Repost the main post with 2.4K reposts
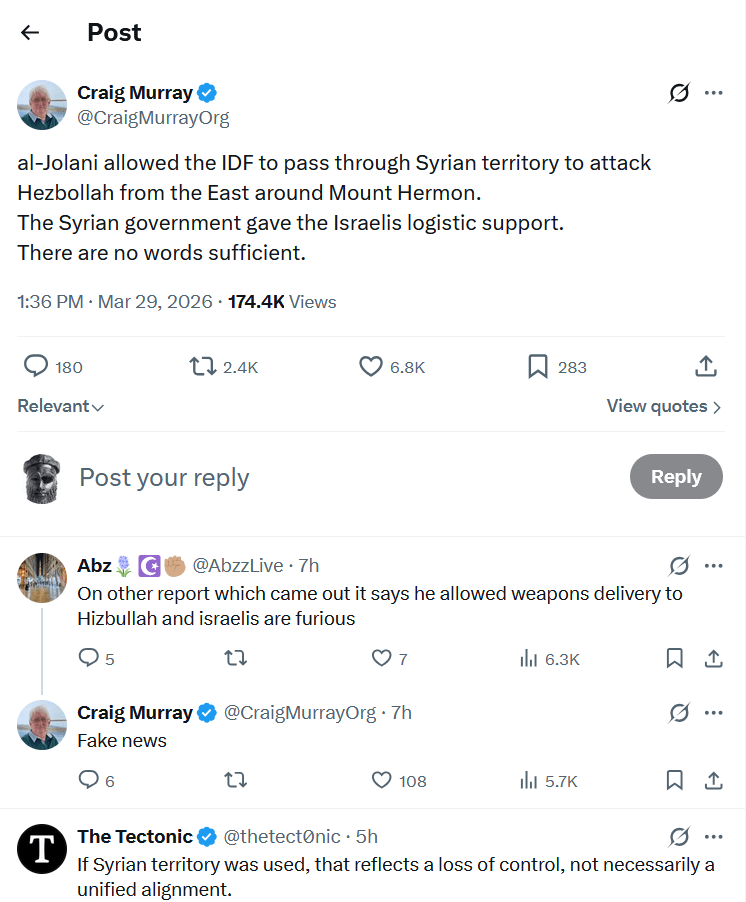 (203, 367)
